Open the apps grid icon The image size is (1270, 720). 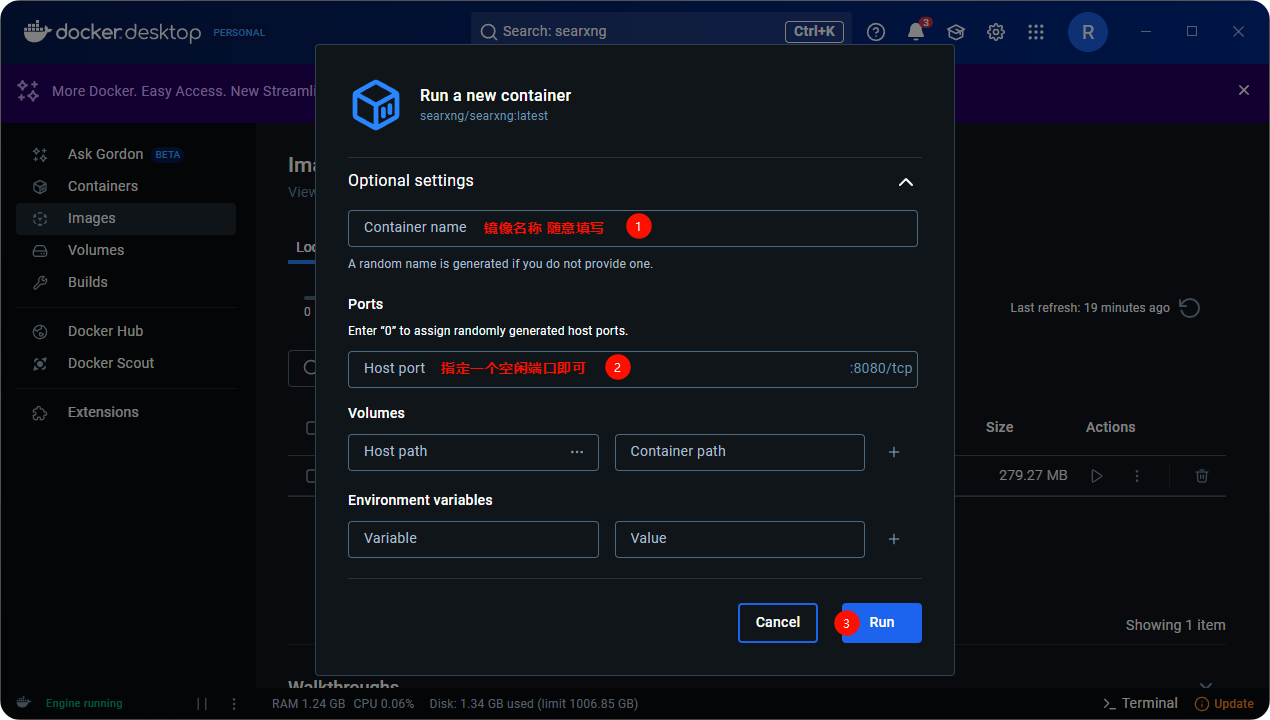click(1036, 32)
